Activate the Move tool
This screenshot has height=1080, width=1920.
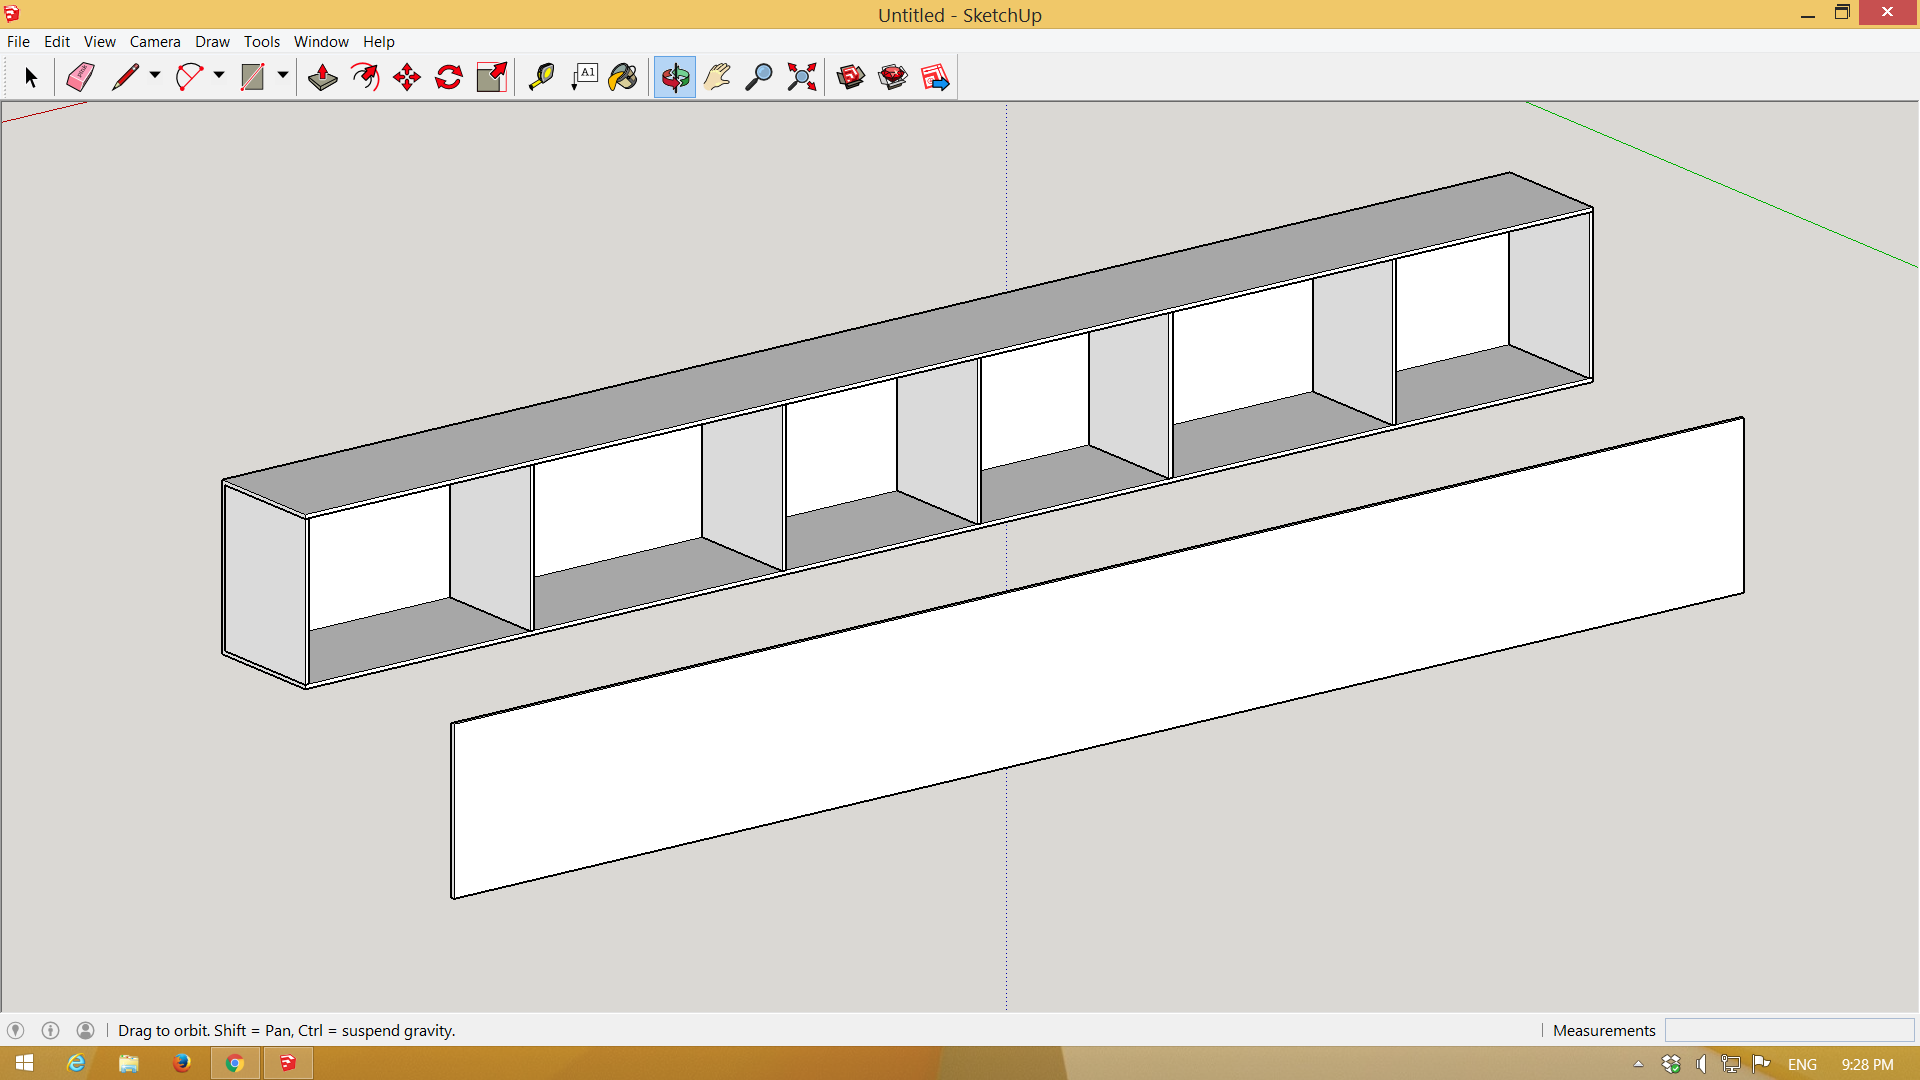click(x=407, y=77)
